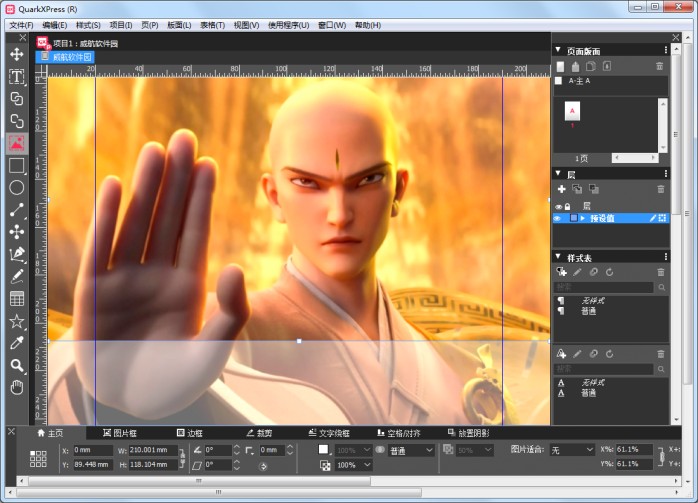
Task: Click the W width field 210.001 mm
Action: tap(153, 450)
